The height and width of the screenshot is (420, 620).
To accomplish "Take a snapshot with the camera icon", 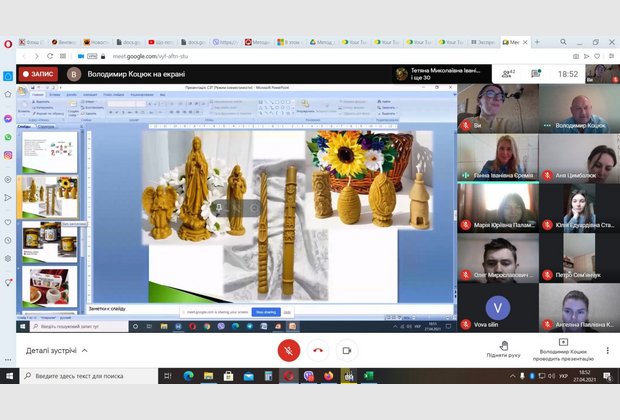I will [576, 56].
